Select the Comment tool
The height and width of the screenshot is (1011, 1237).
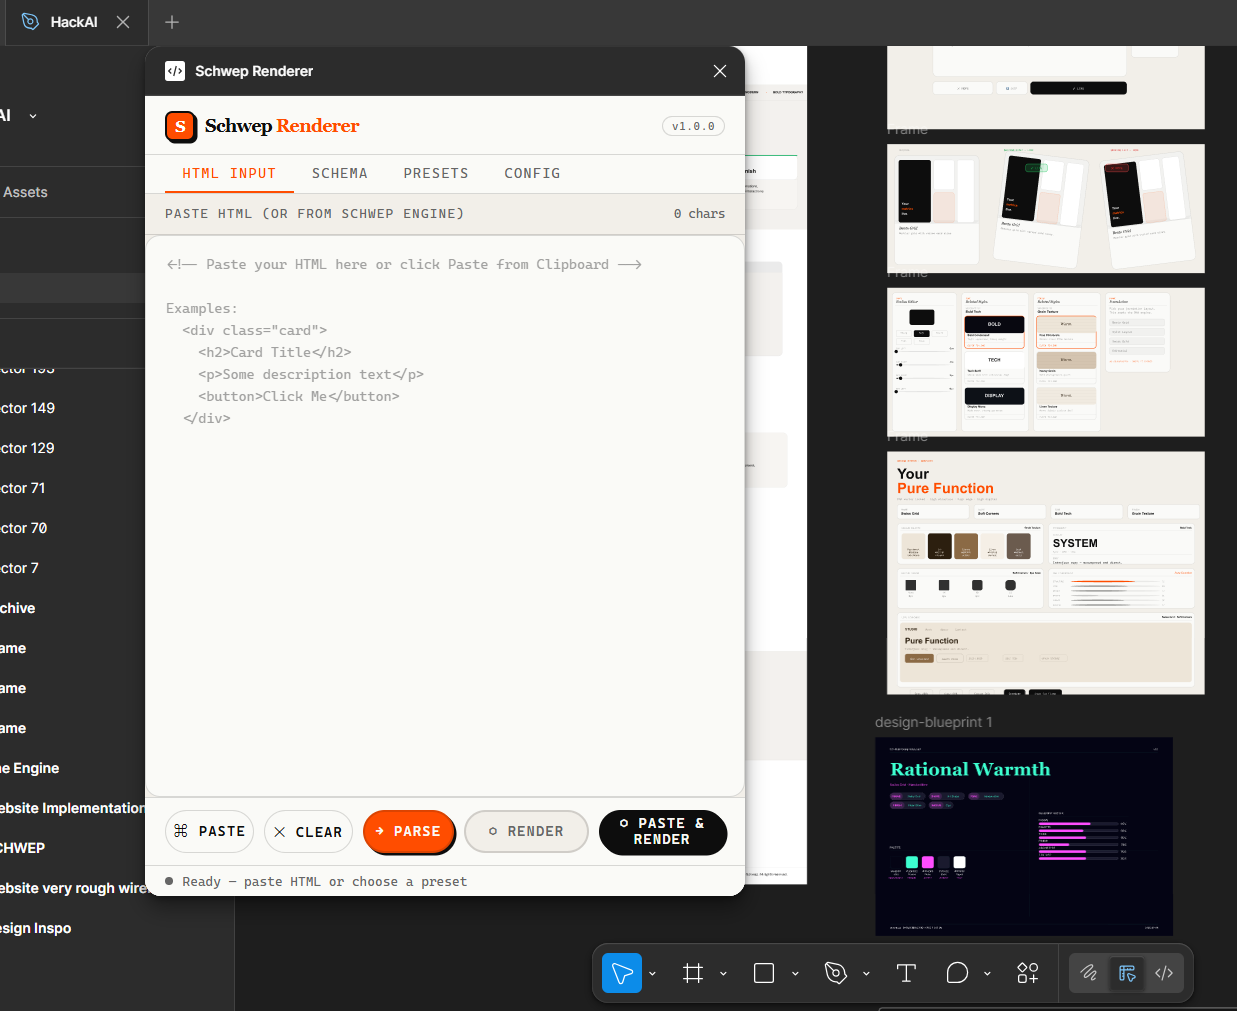(x=957, y=973)
